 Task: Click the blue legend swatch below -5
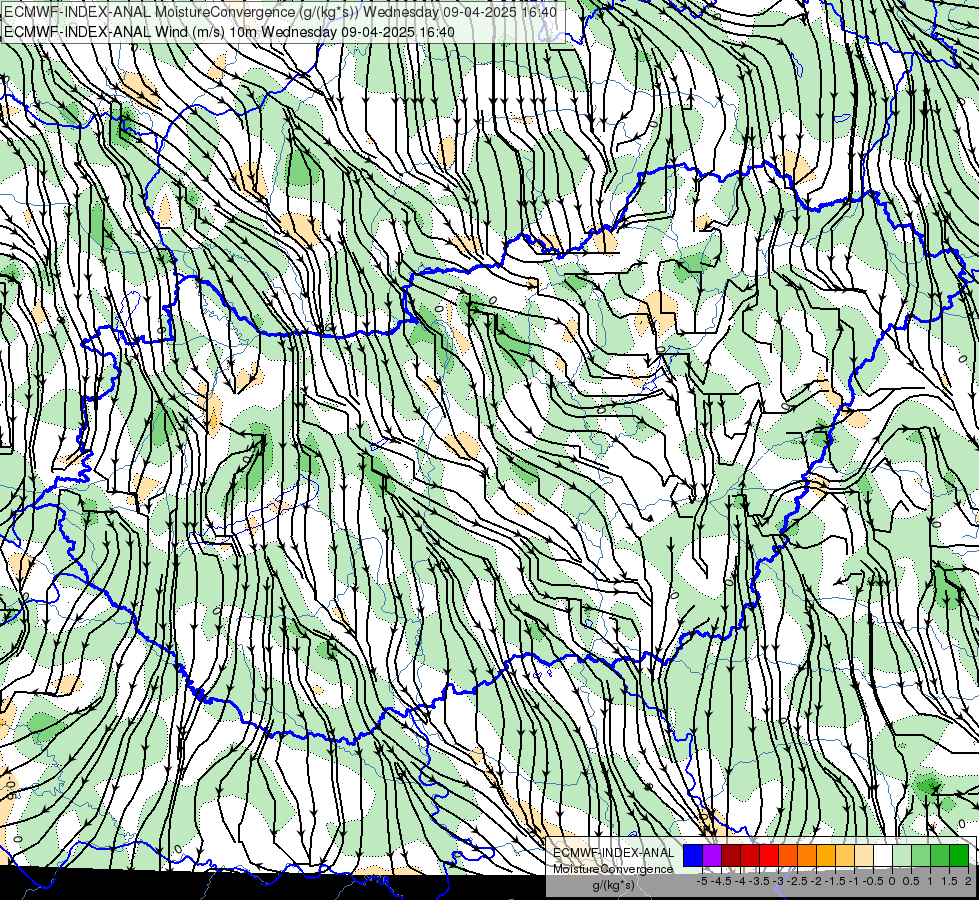pos(693,855)
